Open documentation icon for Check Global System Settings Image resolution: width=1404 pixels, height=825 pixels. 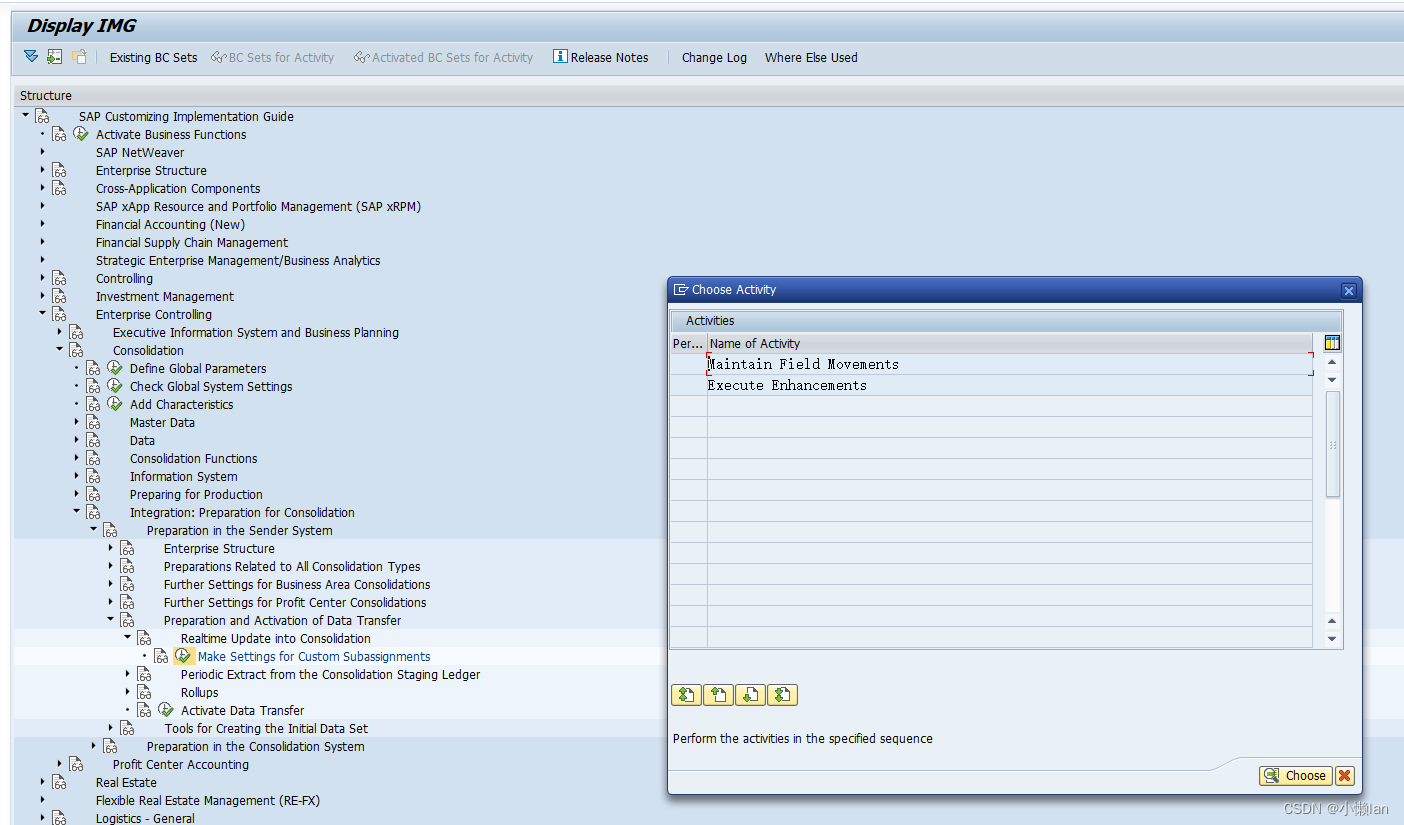click(x=93, y=386)
